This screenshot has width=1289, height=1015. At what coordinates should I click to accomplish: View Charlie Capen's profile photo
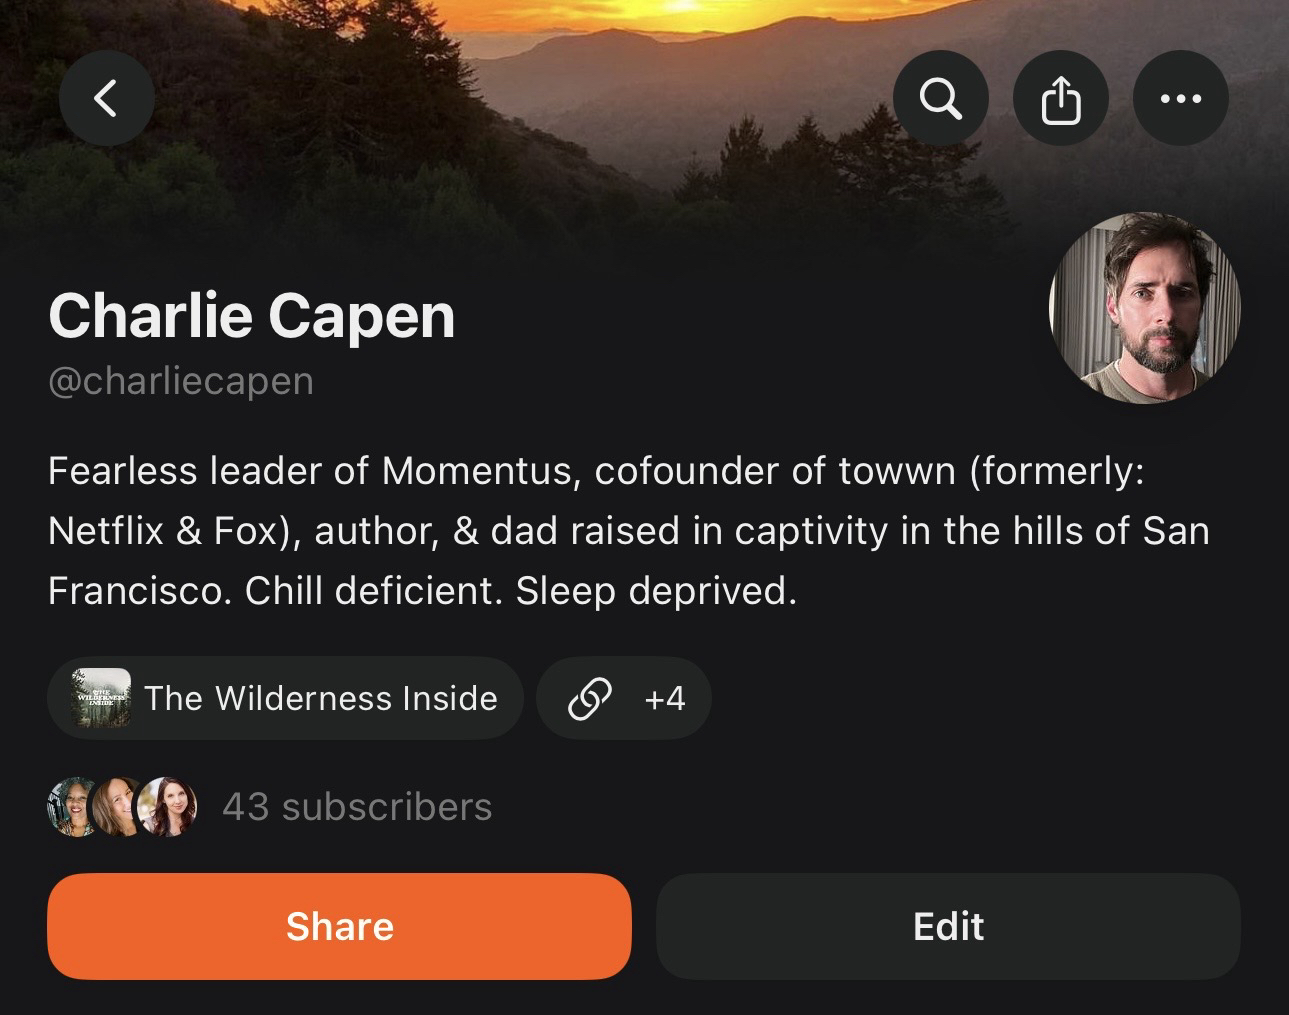[x=1144, y=308]
